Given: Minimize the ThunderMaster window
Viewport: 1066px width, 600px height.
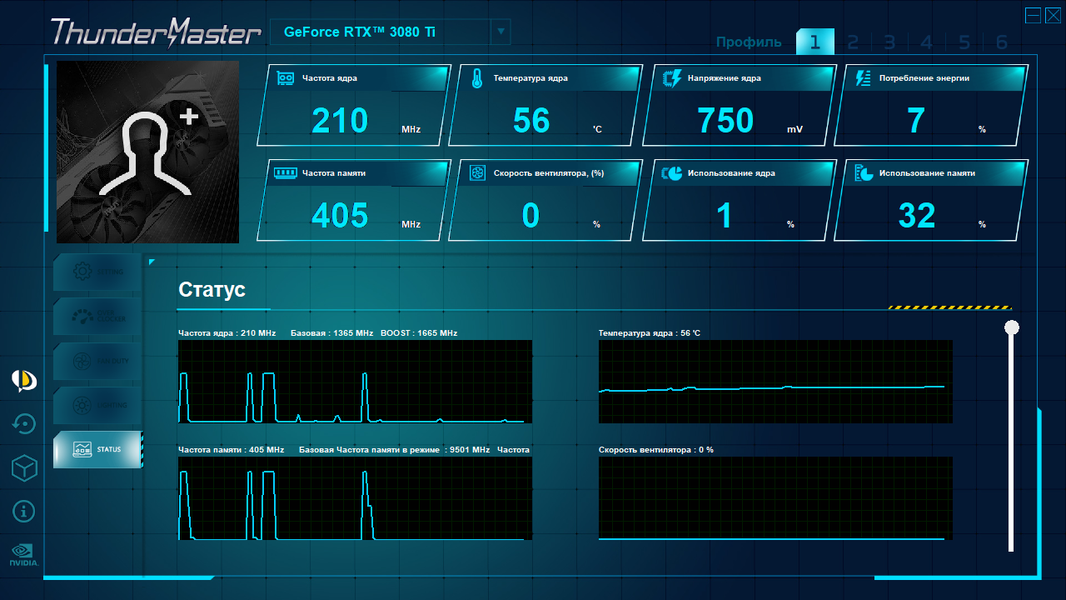Looking at the screenshot, I should pyautogui.click(x=1033, y=15).
